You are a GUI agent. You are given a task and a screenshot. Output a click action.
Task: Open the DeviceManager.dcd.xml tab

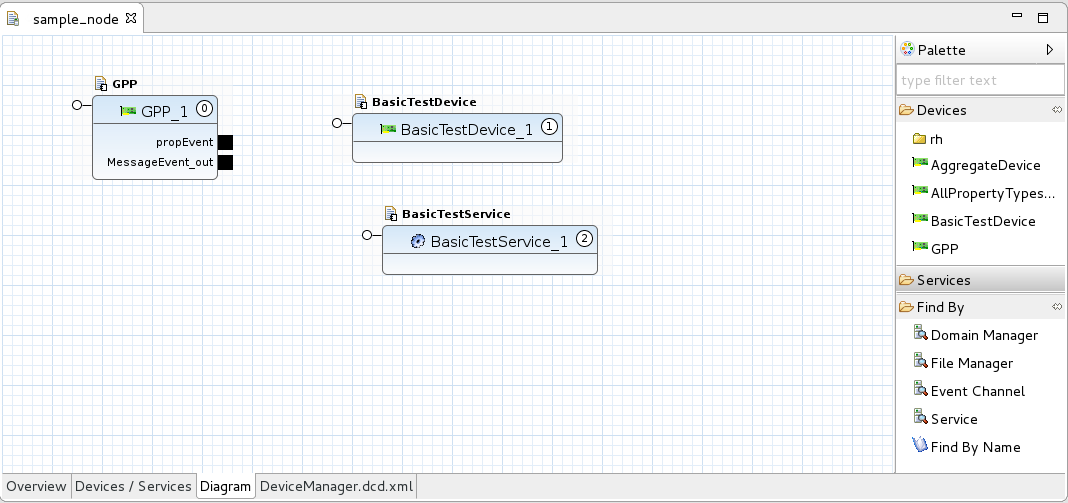tap(336, 487)
